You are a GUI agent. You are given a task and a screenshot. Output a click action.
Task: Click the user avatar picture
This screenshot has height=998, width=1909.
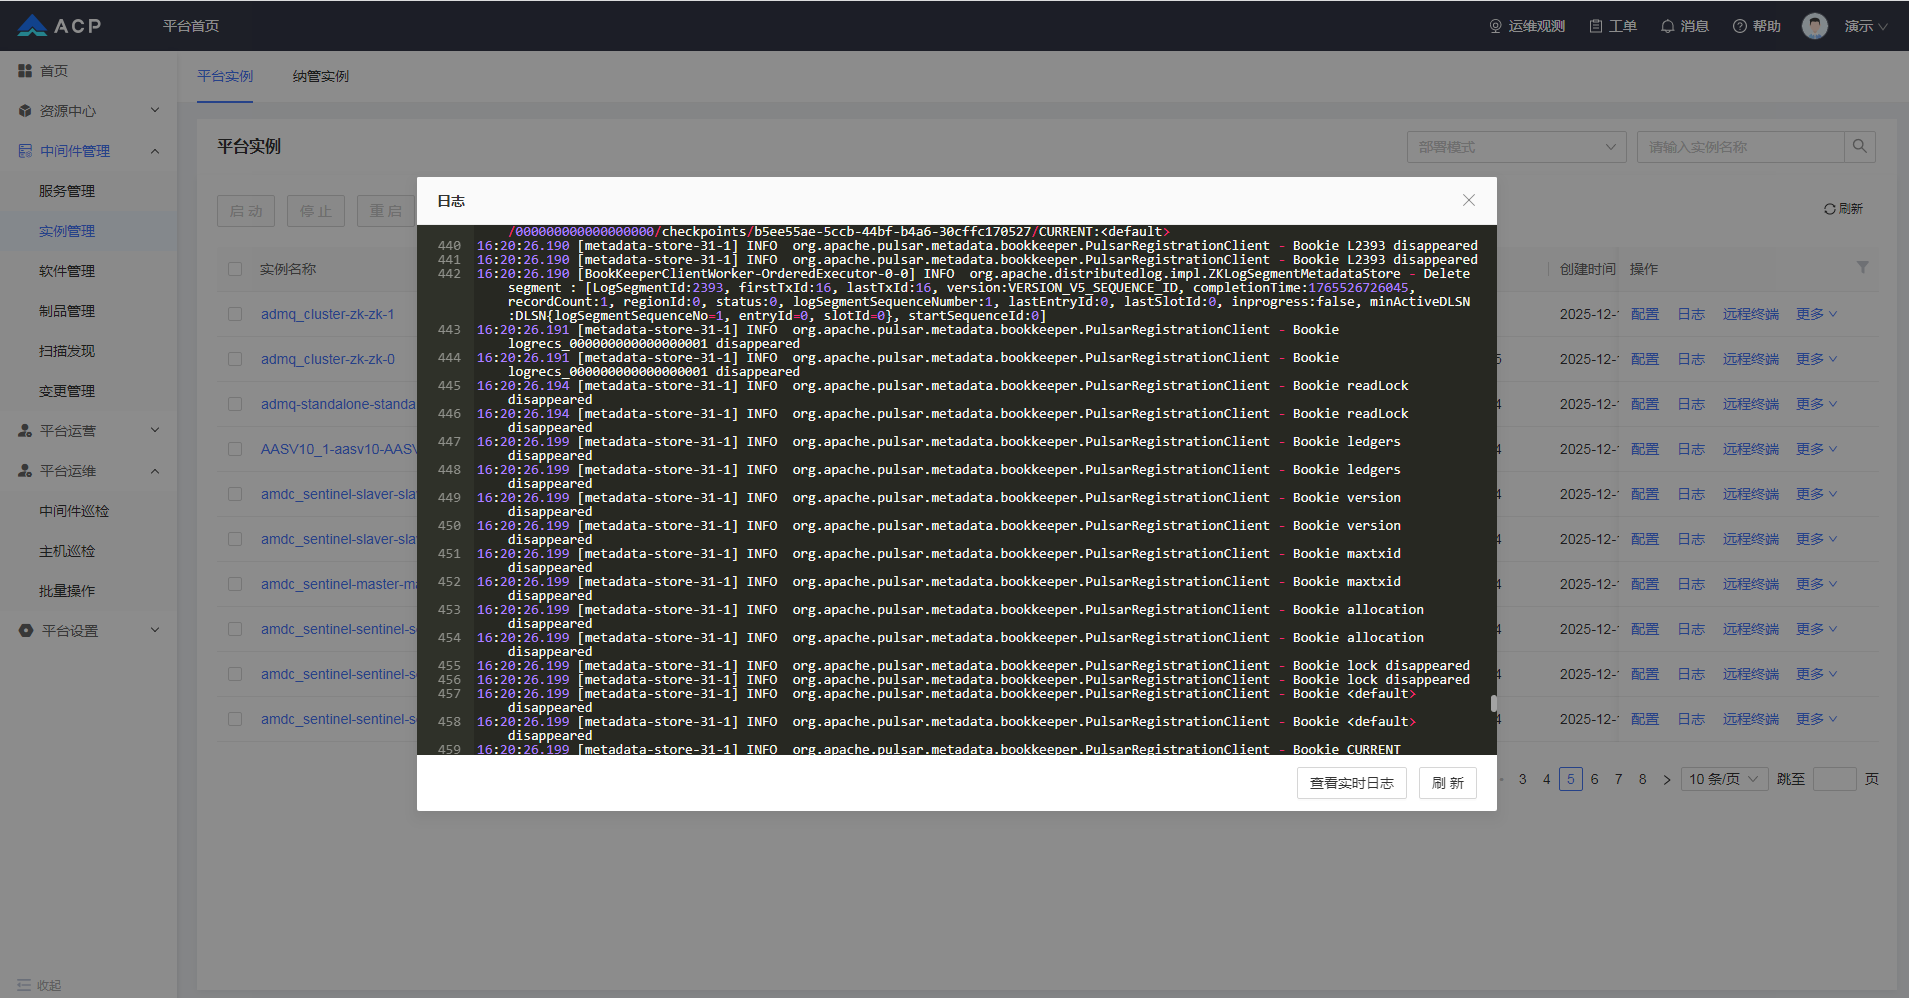coord(1815,26)
